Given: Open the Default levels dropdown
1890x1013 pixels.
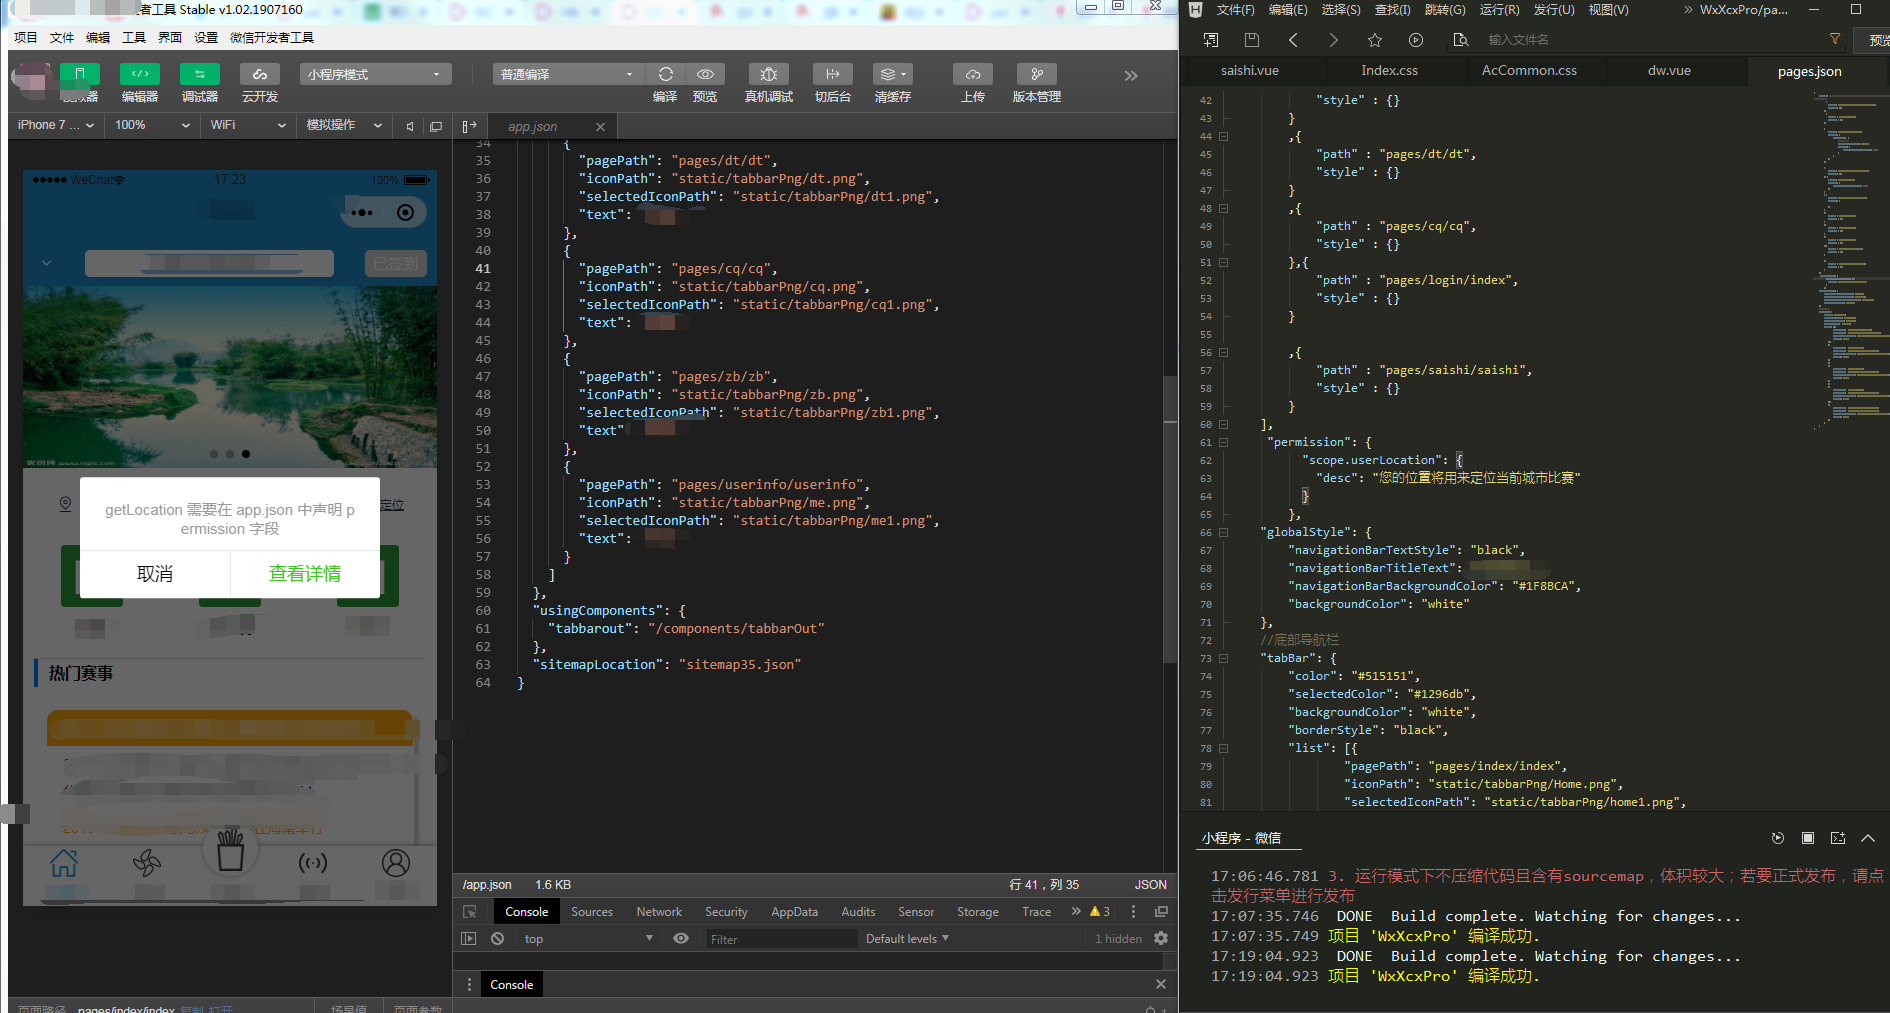Looking at the screenshot, I should [907, 939].
